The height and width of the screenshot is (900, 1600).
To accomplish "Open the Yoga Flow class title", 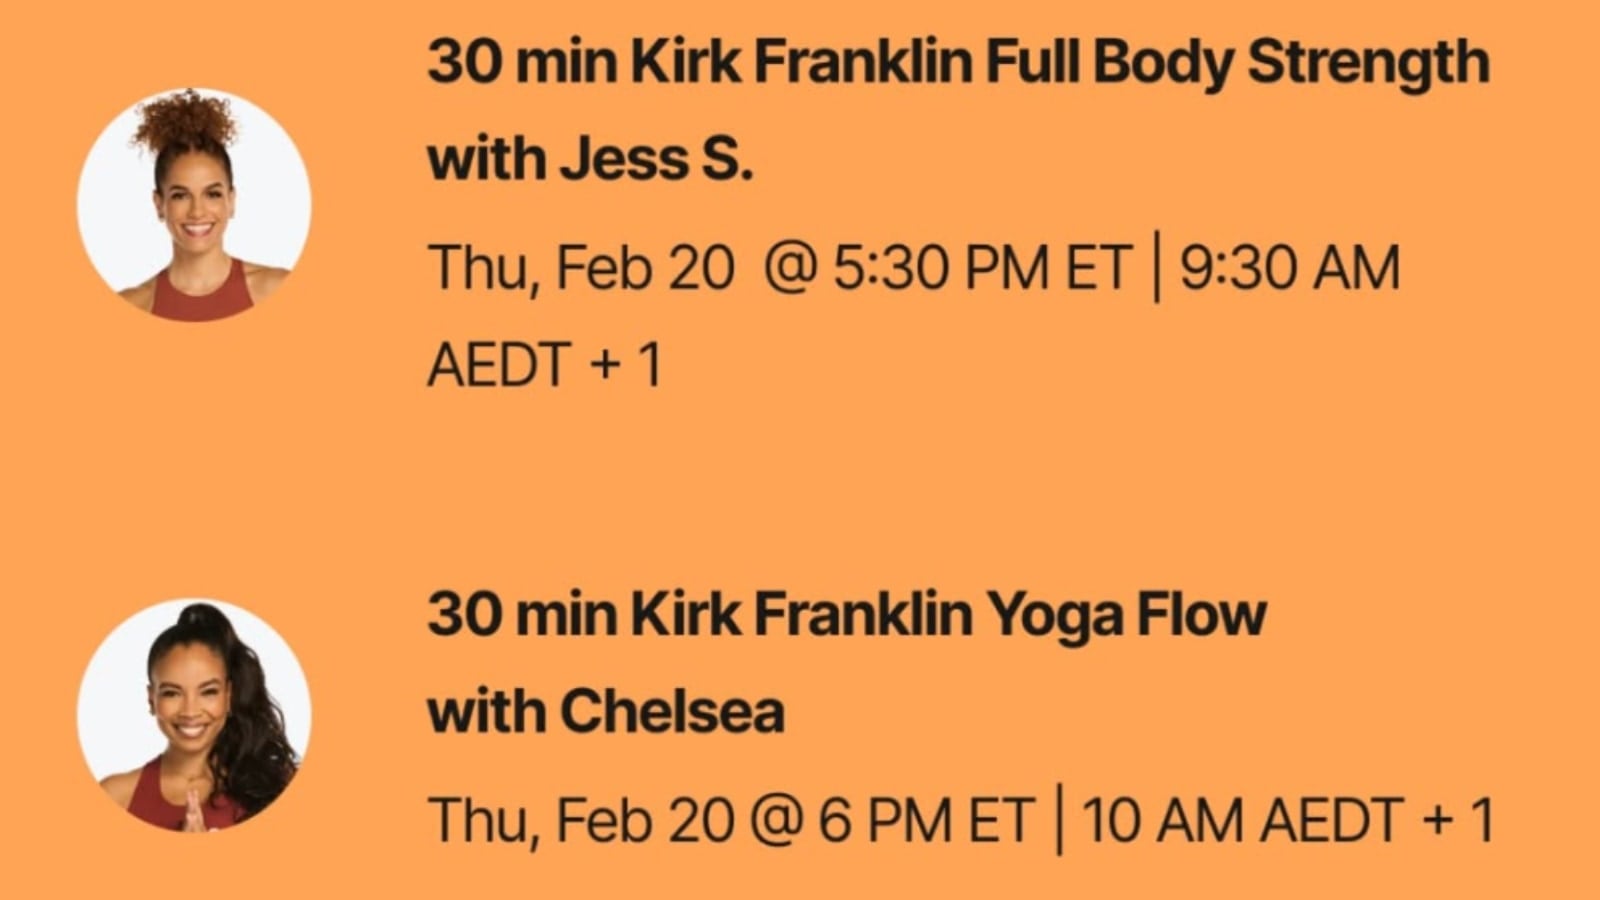I will click(846, 614).
